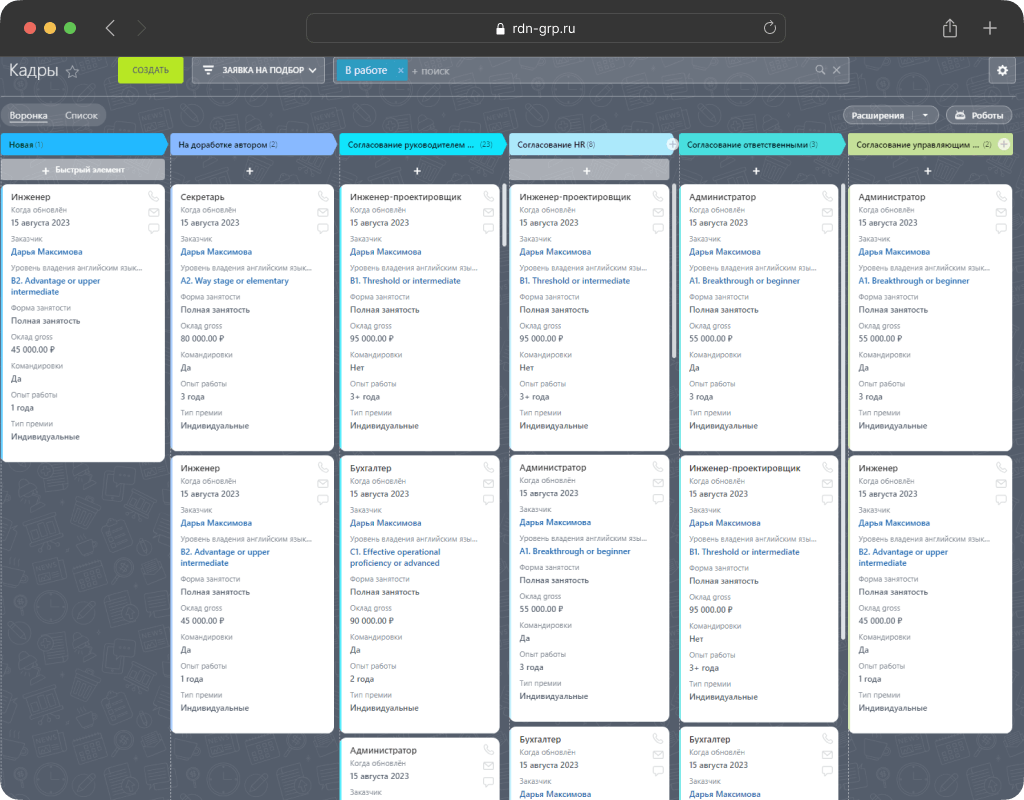This screenshot has height=800, width=1024.
Task: Reload the page with the refresh icon
Action: click(770, 28)
